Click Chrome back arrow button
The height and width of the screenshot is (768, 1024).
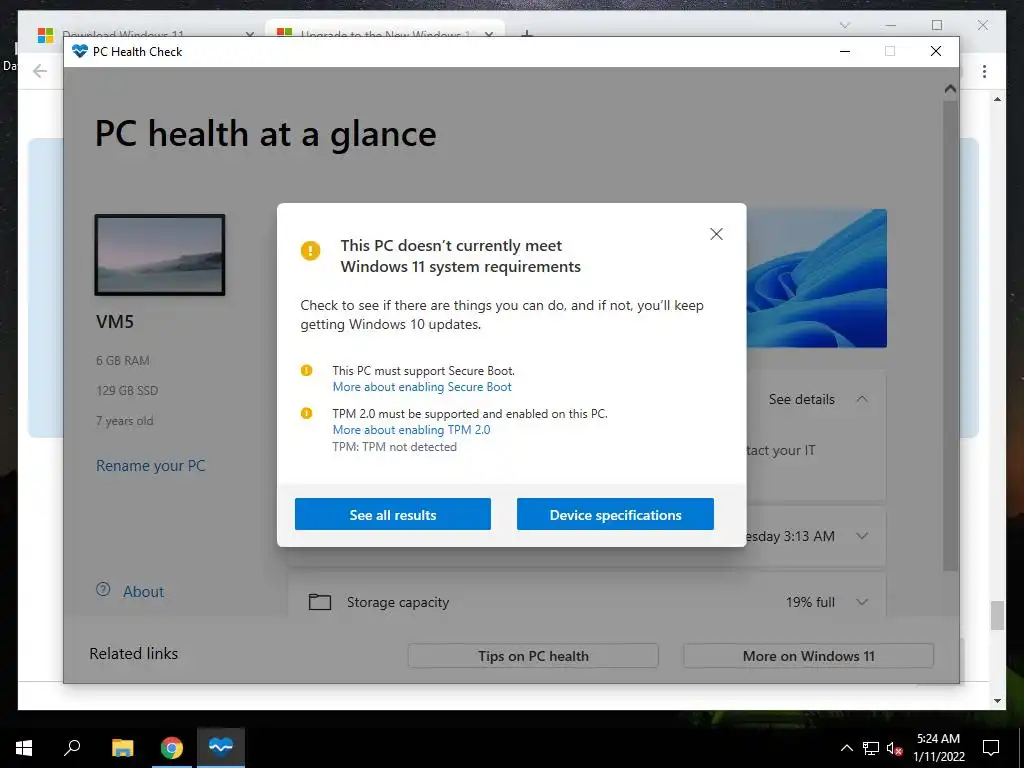click(40, 71)
